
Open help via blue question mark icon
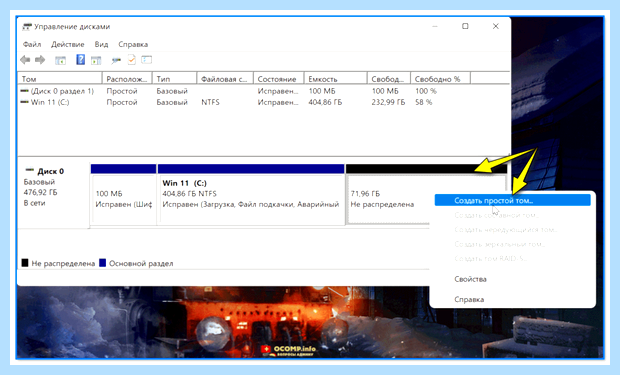tap(80, 60)
